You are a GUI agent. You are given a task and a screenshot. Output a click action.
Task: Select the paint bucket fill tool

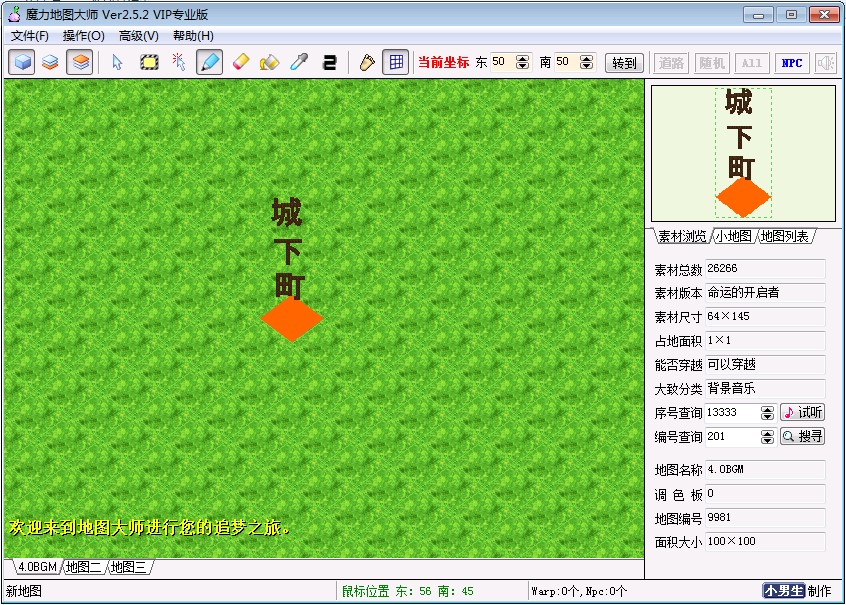point(268,62)
